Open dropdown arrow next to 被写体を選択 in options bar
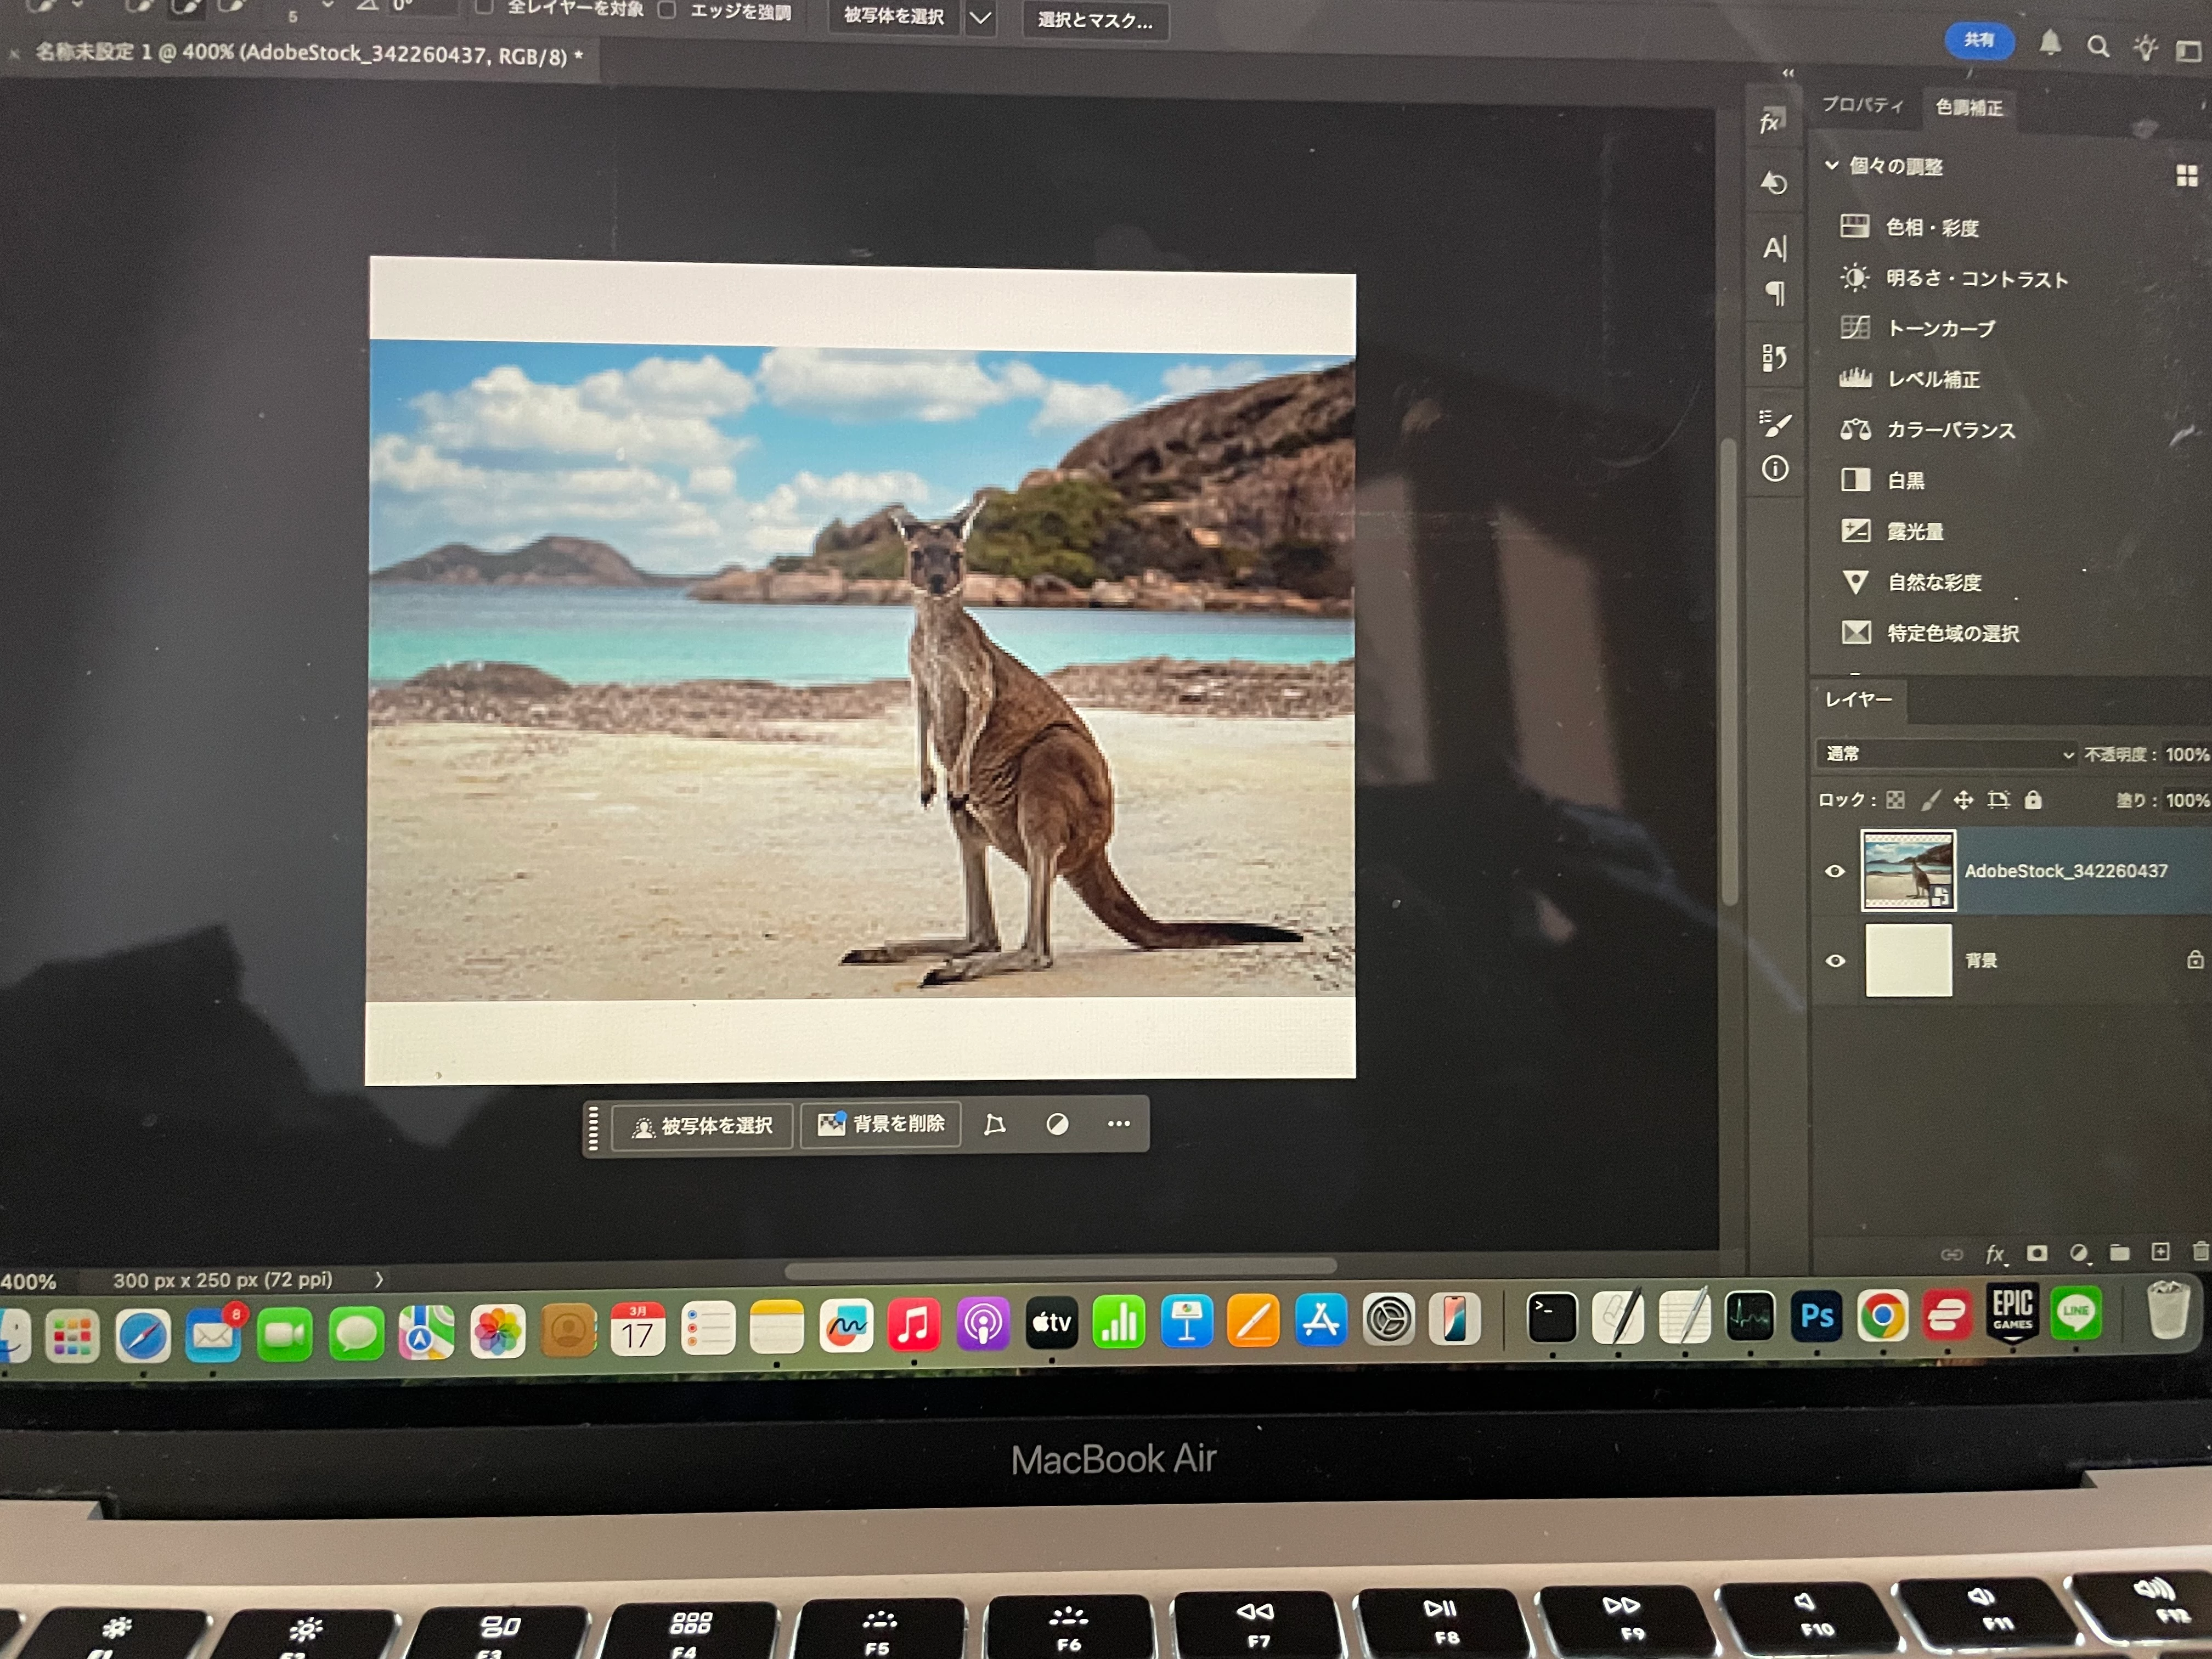The width and height of the screenshot is (2212, 1659). click(x=981, y=17)
